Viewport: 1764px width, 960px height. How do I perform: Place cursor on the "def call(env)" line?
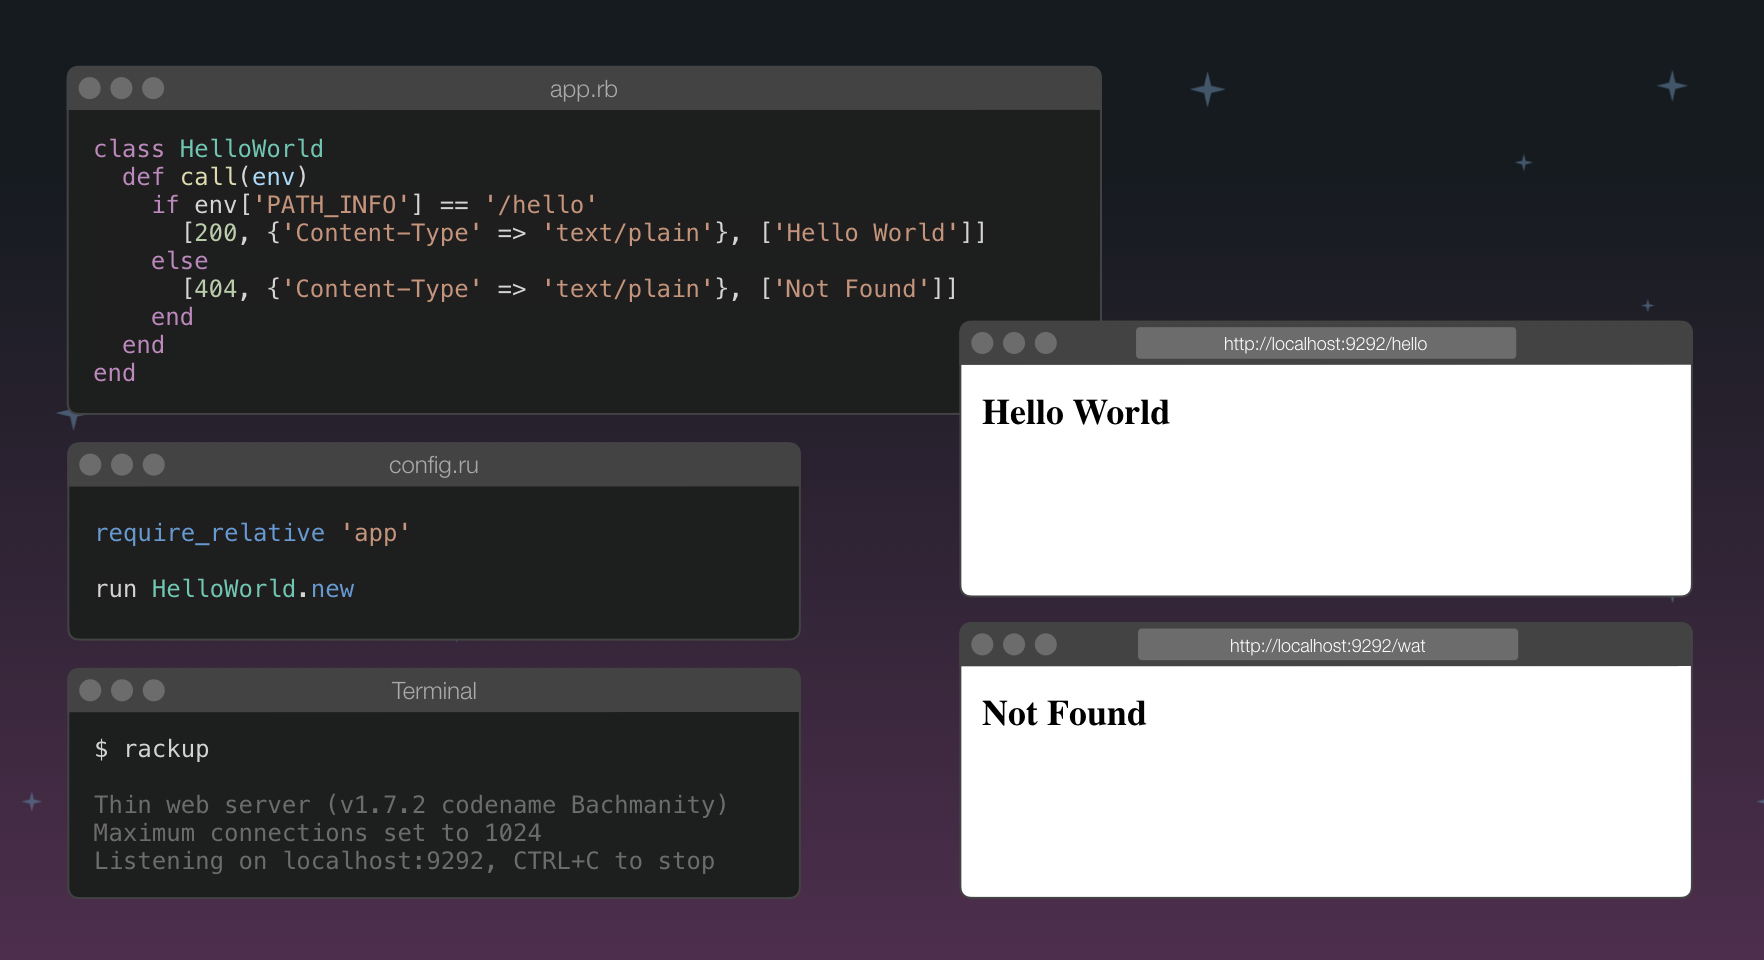[215, 177]
